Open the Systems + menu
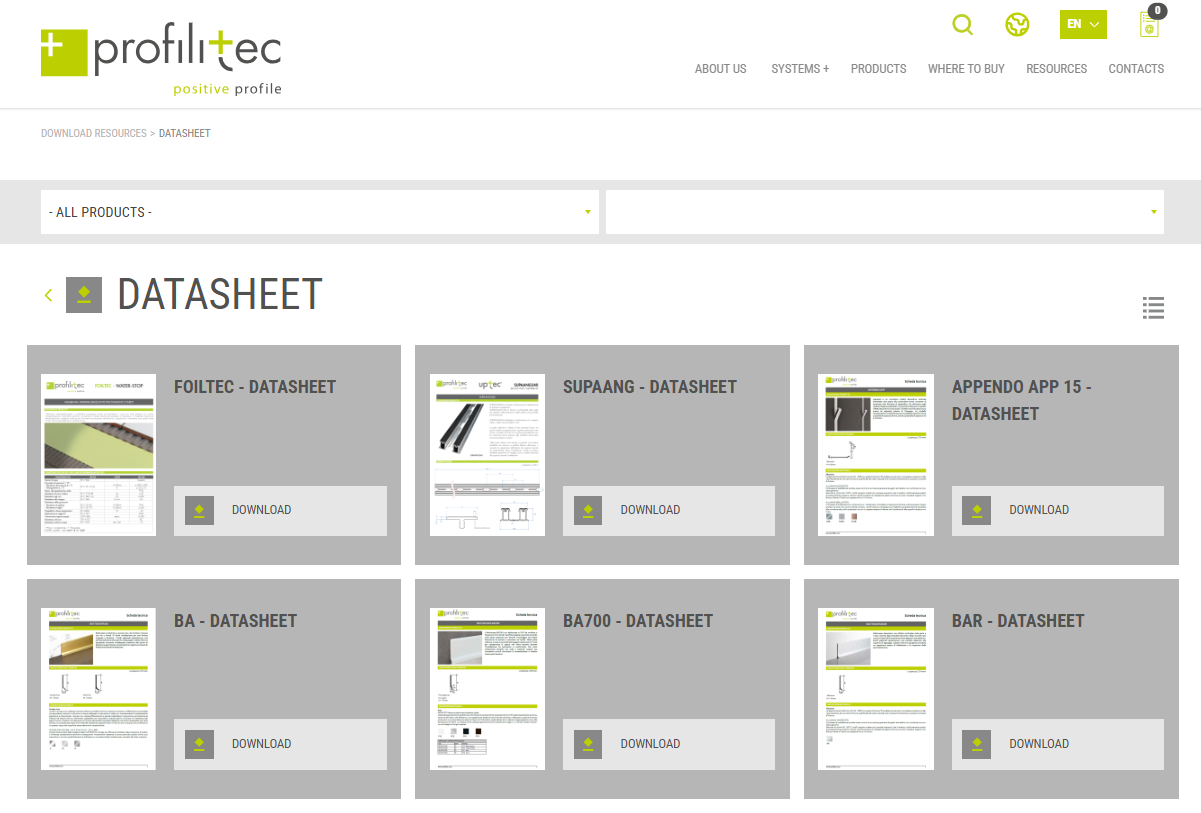 (x=800, y=69)
